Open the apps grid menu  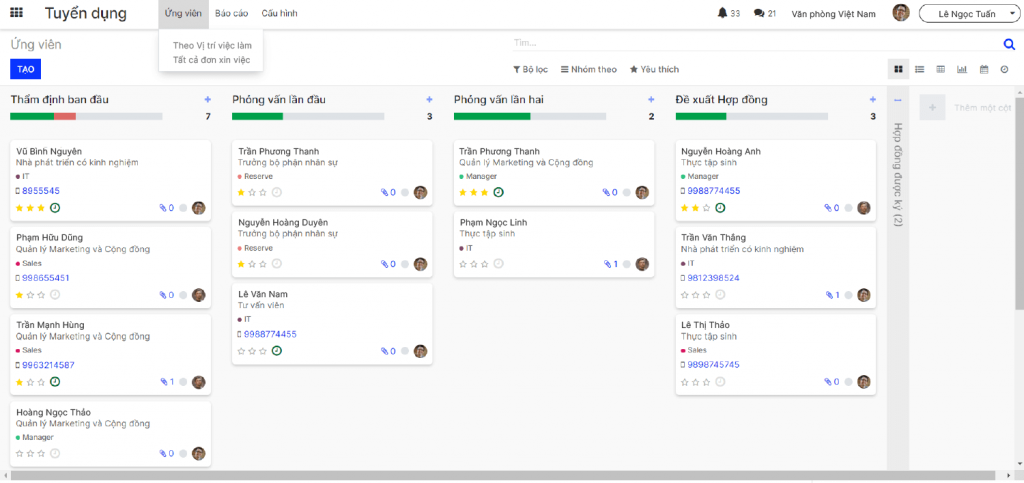pos(17,13)
